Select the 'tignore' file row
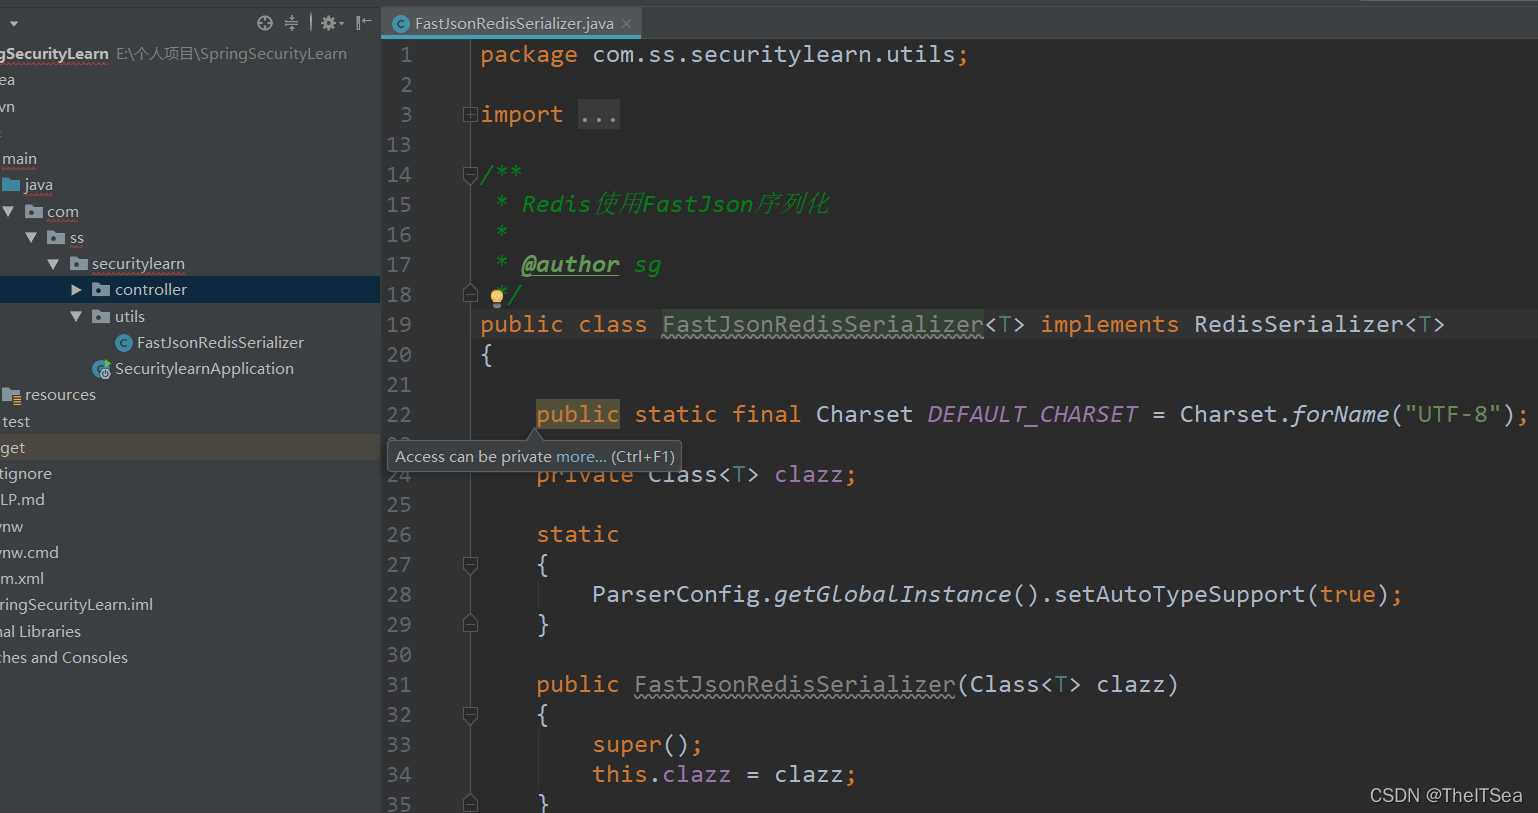Viewport: 1538px width, 813px height. [x=190, y=473]
